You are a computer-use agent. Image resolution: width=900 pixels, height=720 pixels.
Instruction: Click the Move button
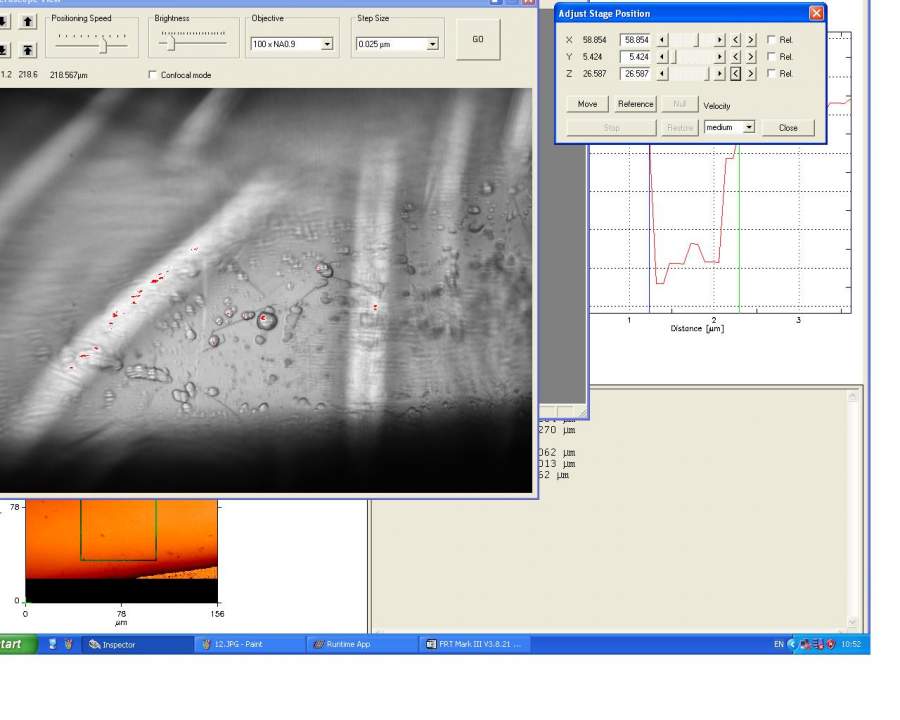pos(587,104)
